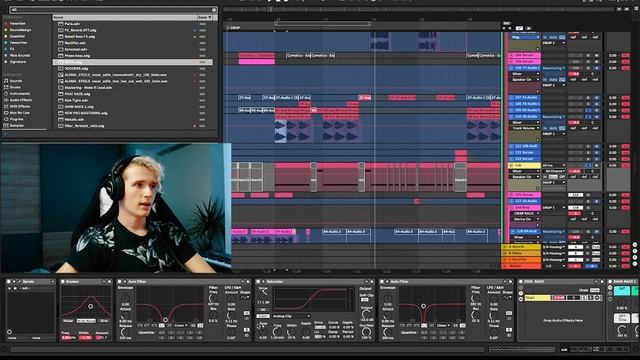Image resolution: width=640 pixels, height=360 pixels.
Task: Click Drop Audio Effects Here area in VOID_RACK
Action: (563, 320)
